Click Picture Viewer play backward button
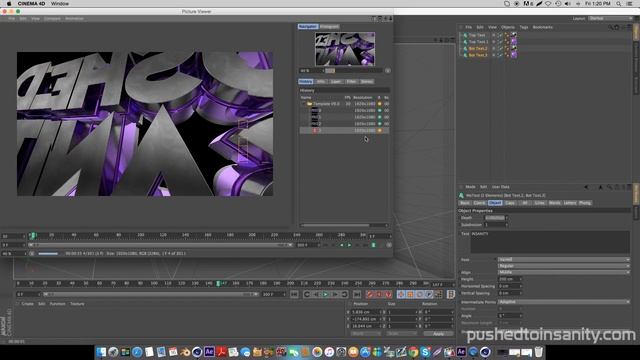This screenshot has width=640, height=360. (x=342, y=245)
